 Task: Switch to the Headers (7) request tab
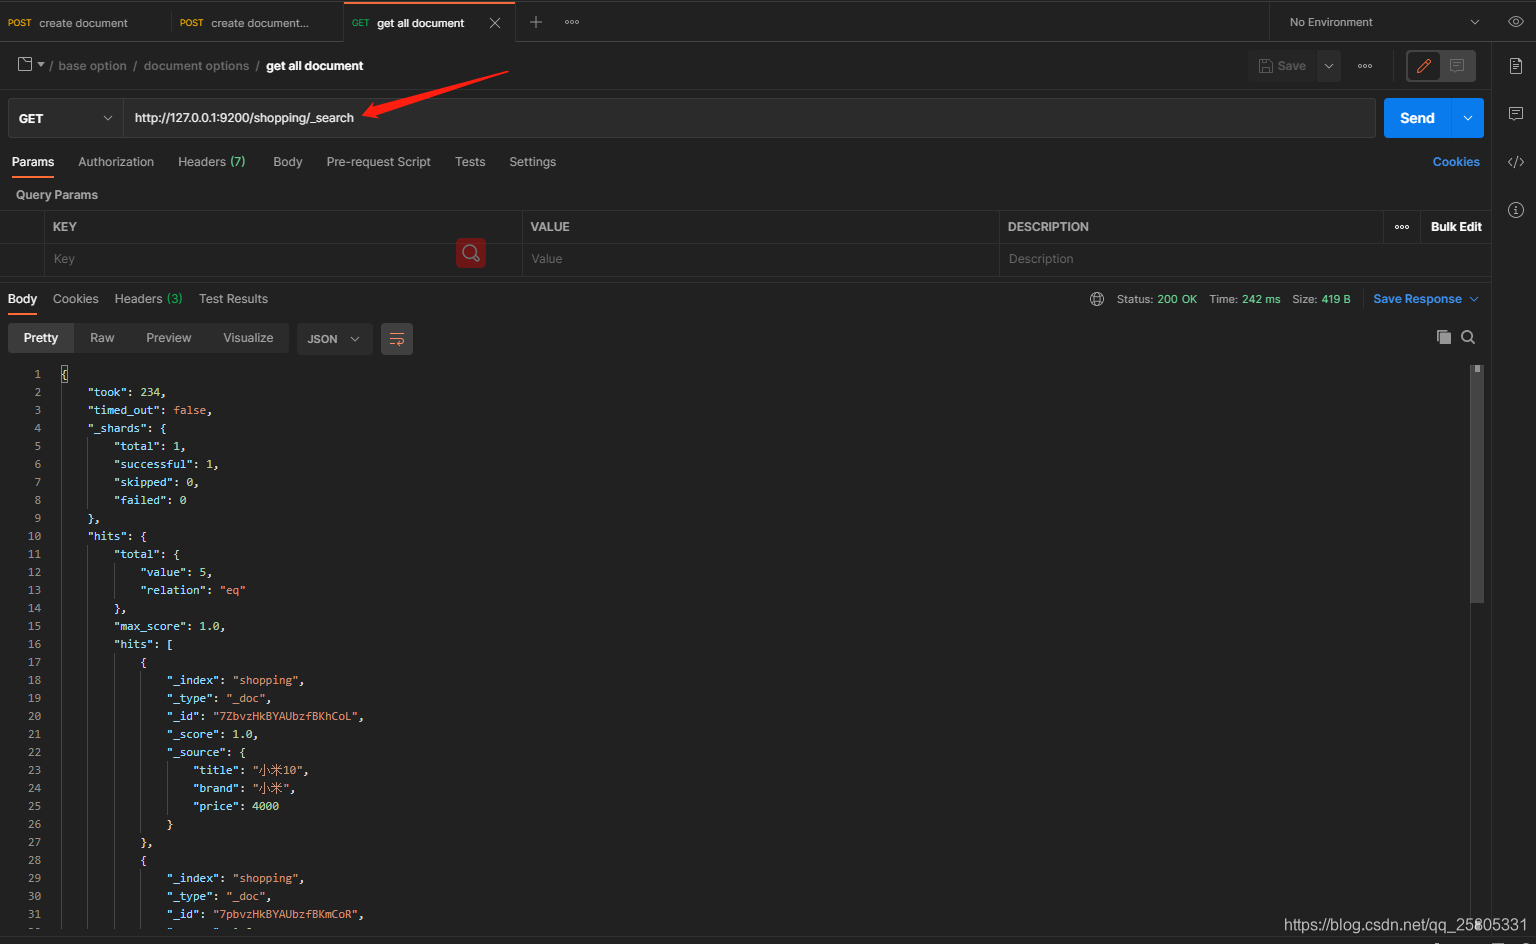(211, 161)
